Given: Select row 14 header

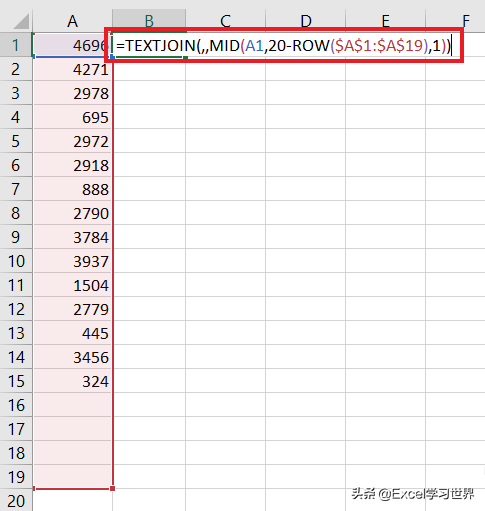Looking at the screenshot, I should pos(16,357).
